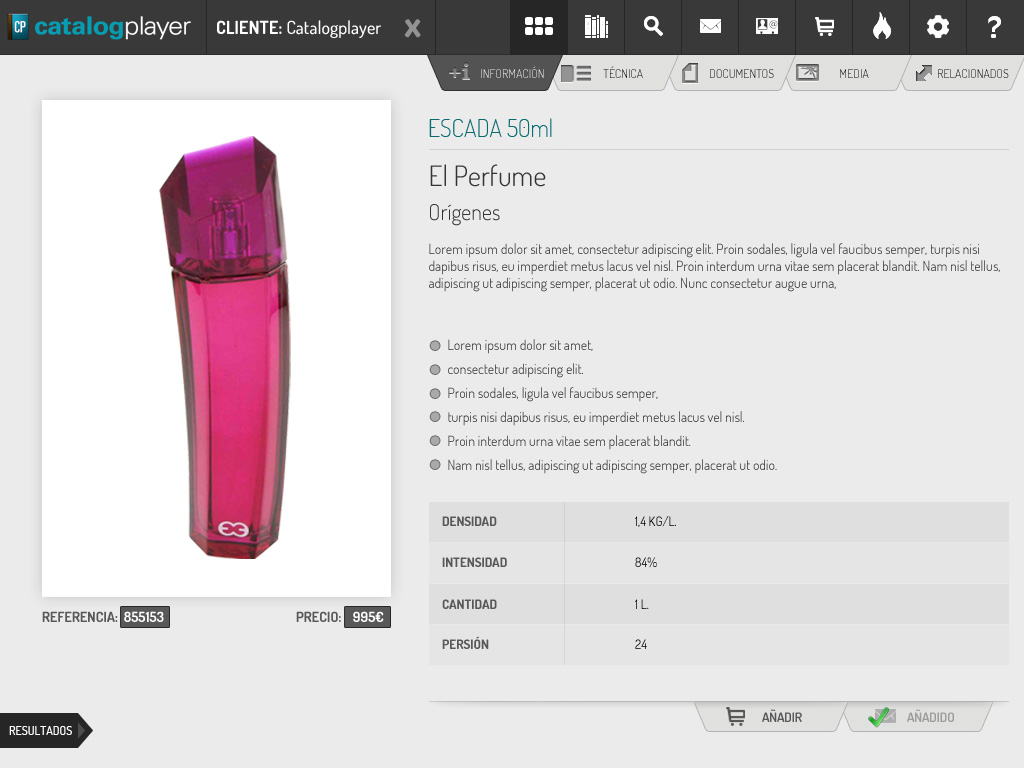Open help question mark icon
The height and width of the screenshot is (768, 1024).
[994, 27]
